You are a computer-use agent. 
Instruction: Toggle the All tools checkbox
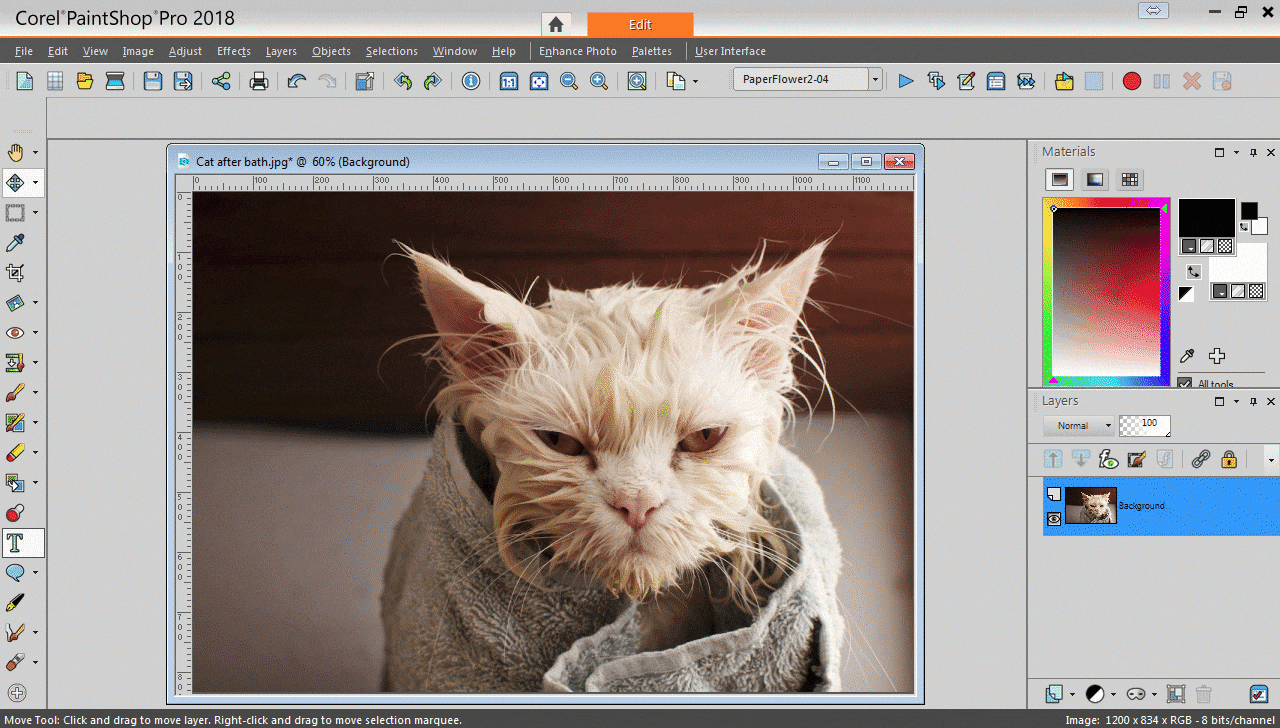coord(1185,384)
